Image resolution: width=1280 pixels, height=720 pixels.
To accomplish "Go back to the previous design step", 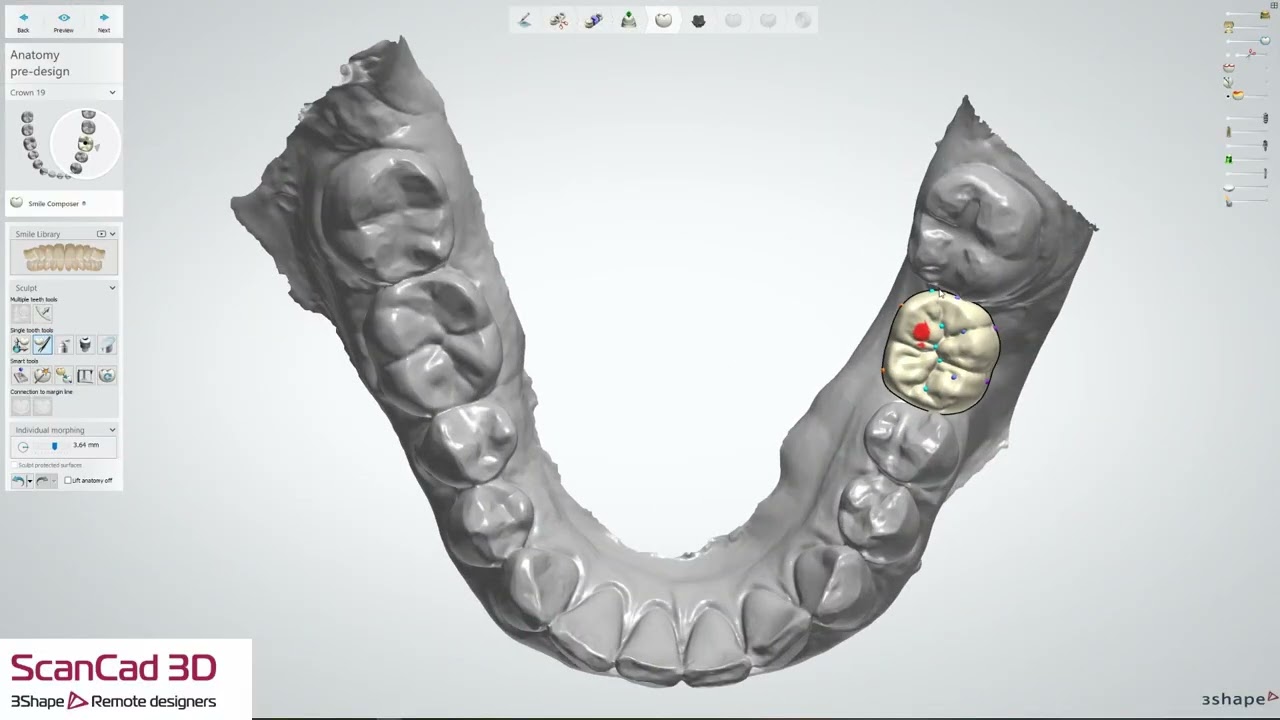I will click(23, 22).
